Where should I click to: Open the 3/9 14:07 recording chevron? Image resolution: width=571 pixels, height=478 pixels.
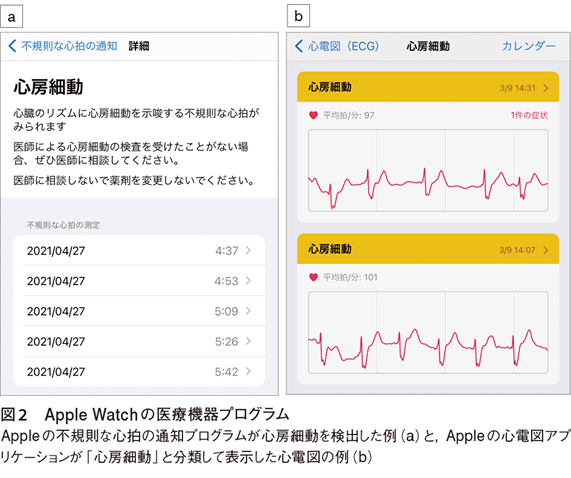pos(546,250)
